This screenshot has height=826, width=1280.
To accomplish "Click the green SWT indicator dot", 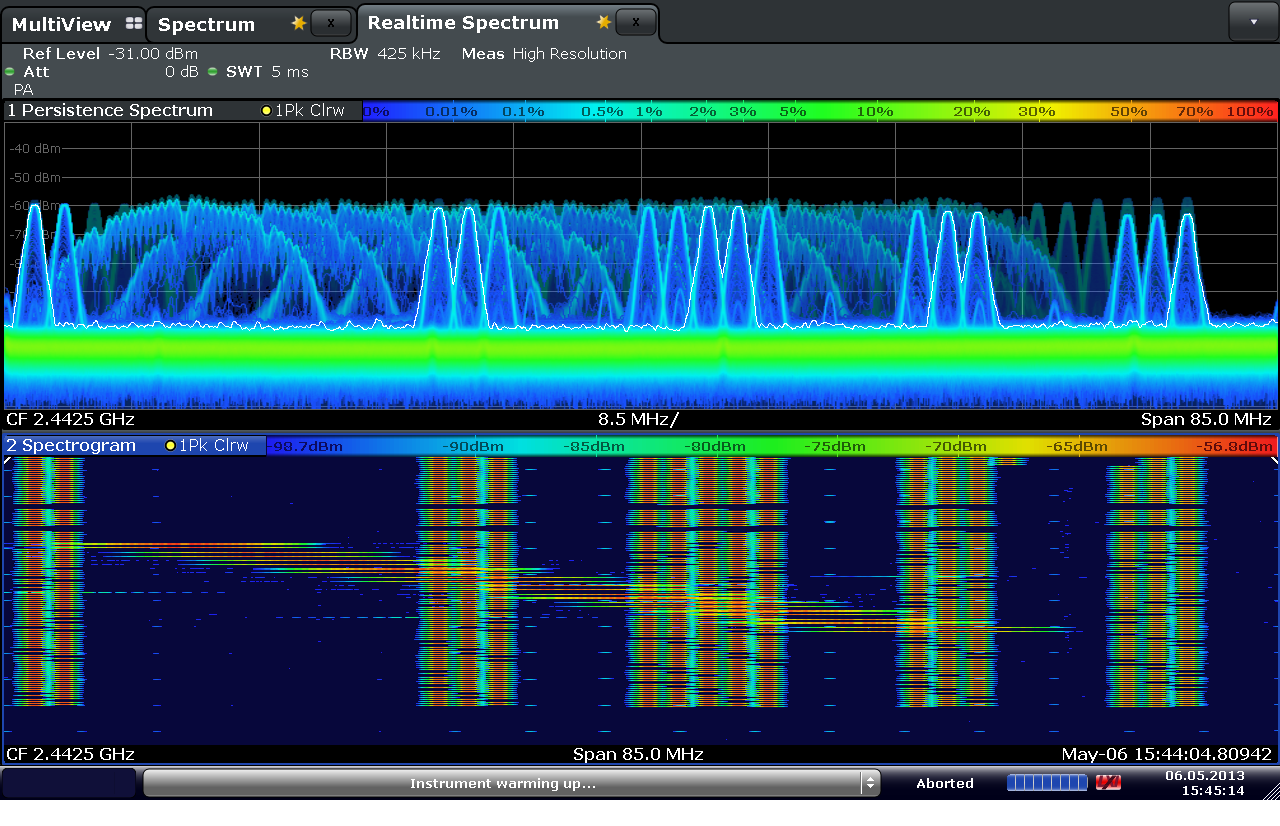I will (x=213, y=72).
